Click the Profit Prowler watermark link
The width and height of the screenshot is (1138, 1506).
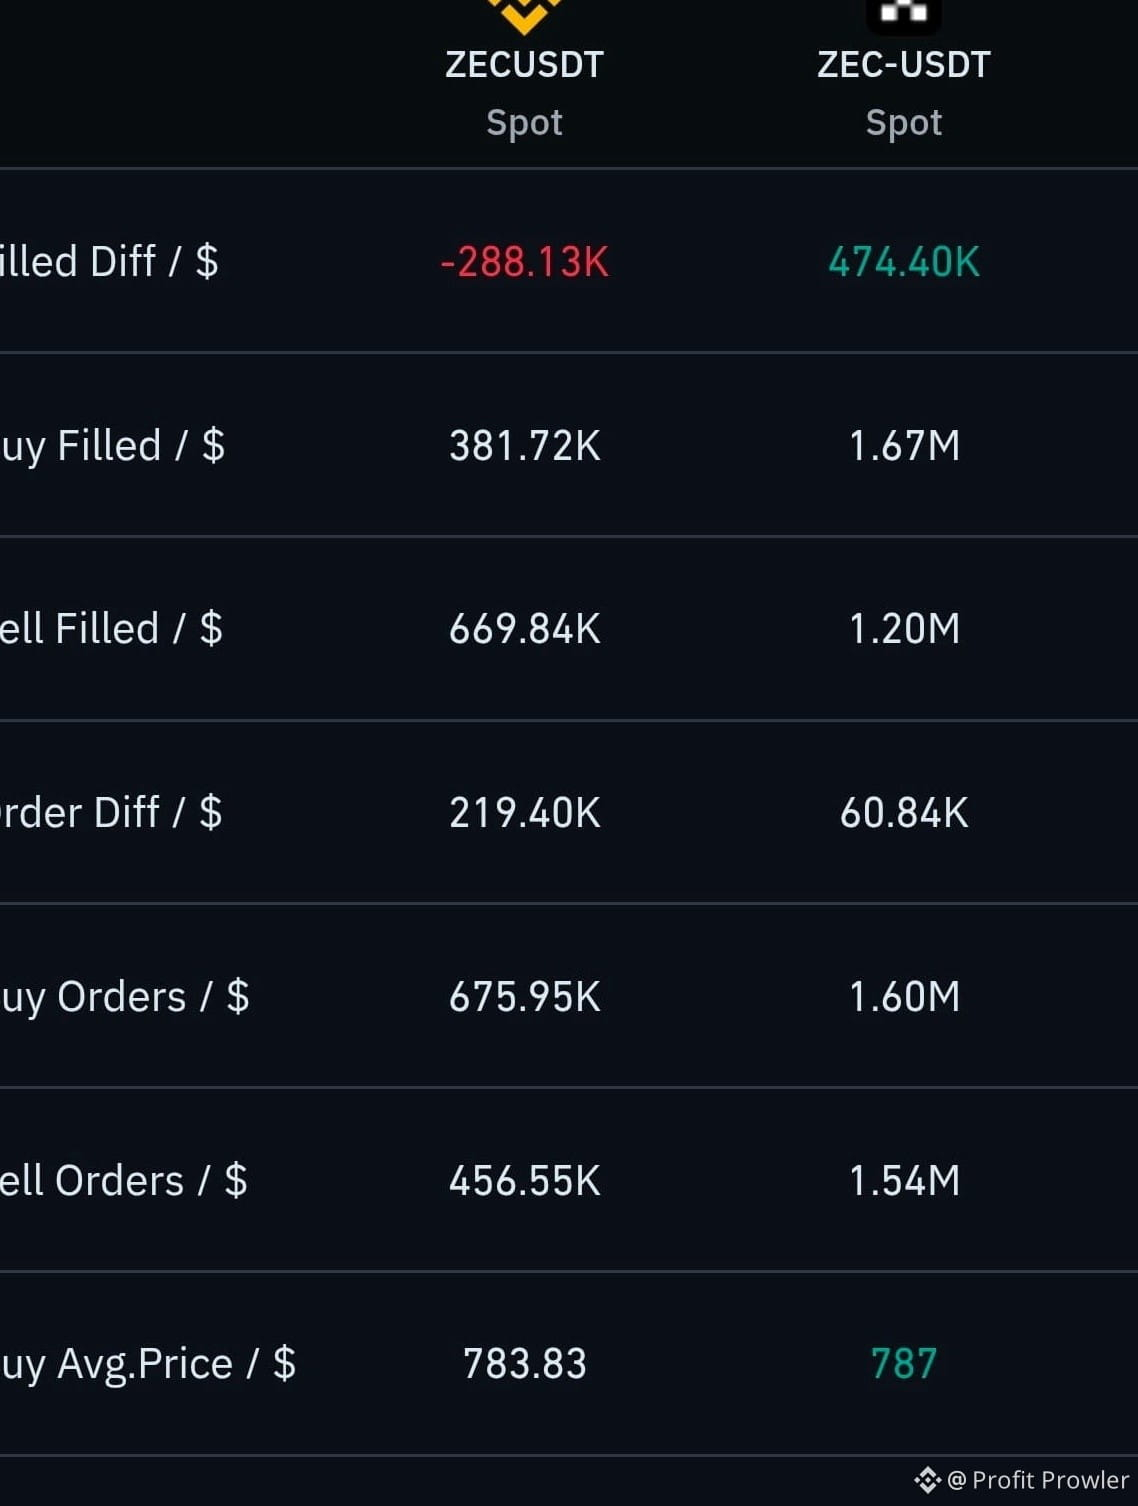(1038, 1479)
